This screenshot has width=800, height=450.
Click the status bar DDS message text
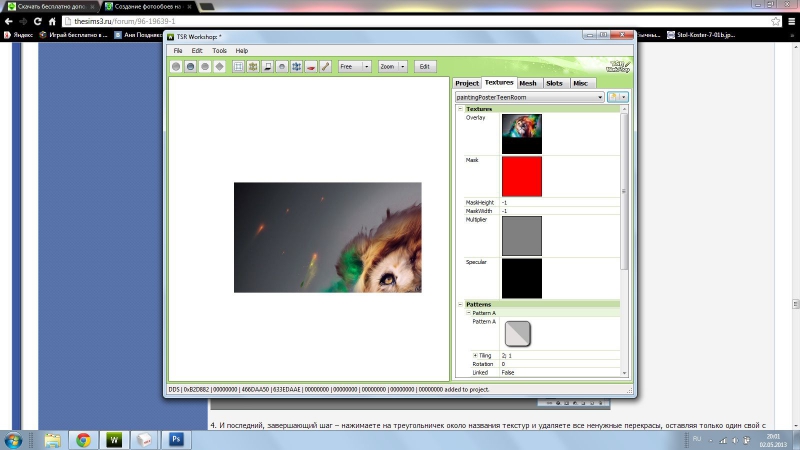tap(329, 389)
